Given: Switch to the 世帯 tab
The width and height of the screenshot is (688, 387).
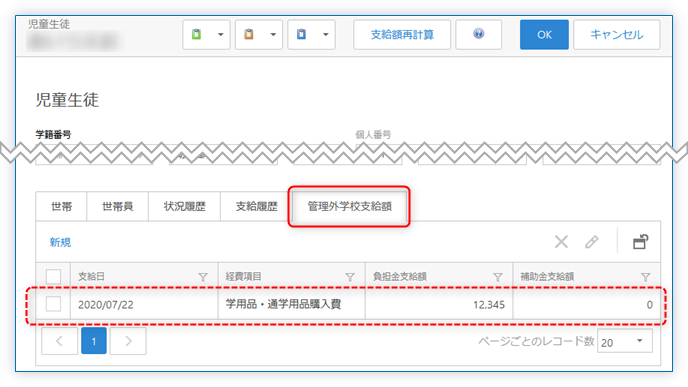Looking at the screenshot, I should [61, 206].
